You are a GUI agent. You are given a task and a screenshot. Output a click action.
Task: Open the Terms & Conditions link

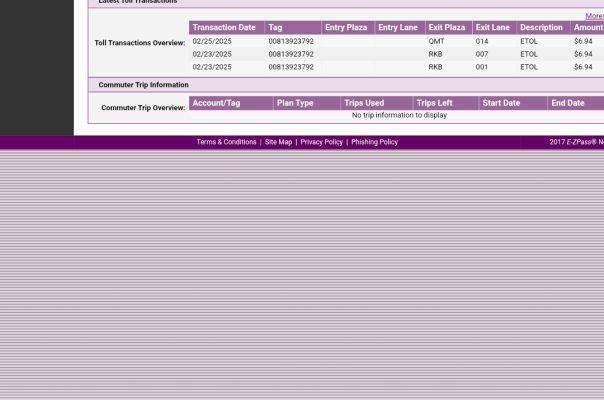226,142
